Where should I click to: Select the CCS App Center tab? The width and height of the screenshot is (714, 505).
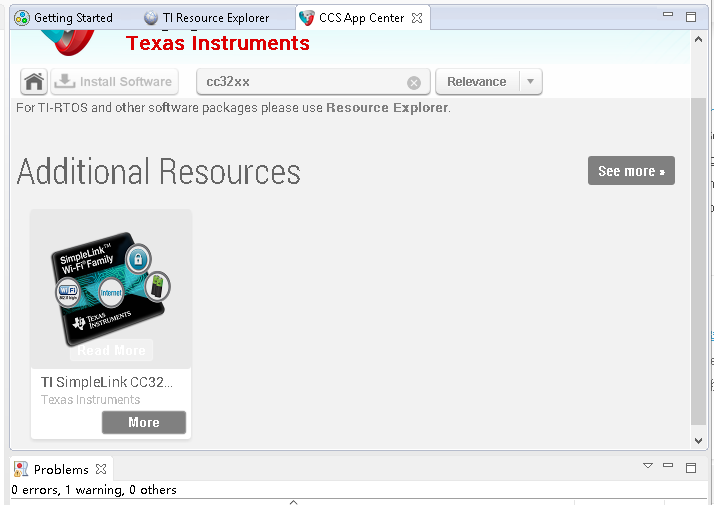point(362,18)
